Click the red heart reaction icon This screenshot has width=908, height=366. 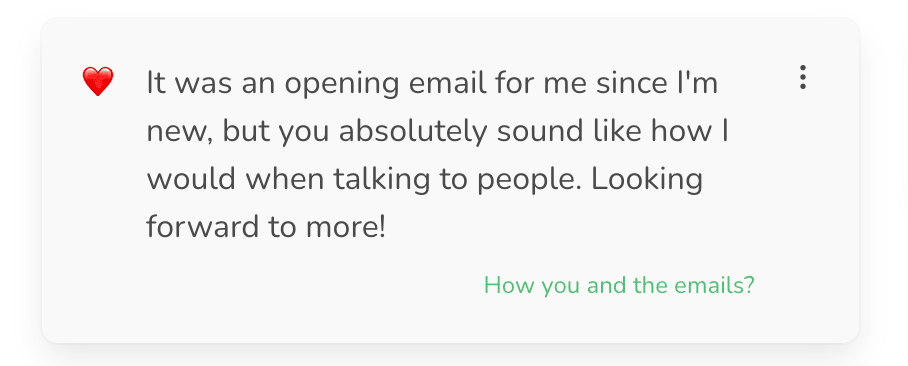point(98,82)
